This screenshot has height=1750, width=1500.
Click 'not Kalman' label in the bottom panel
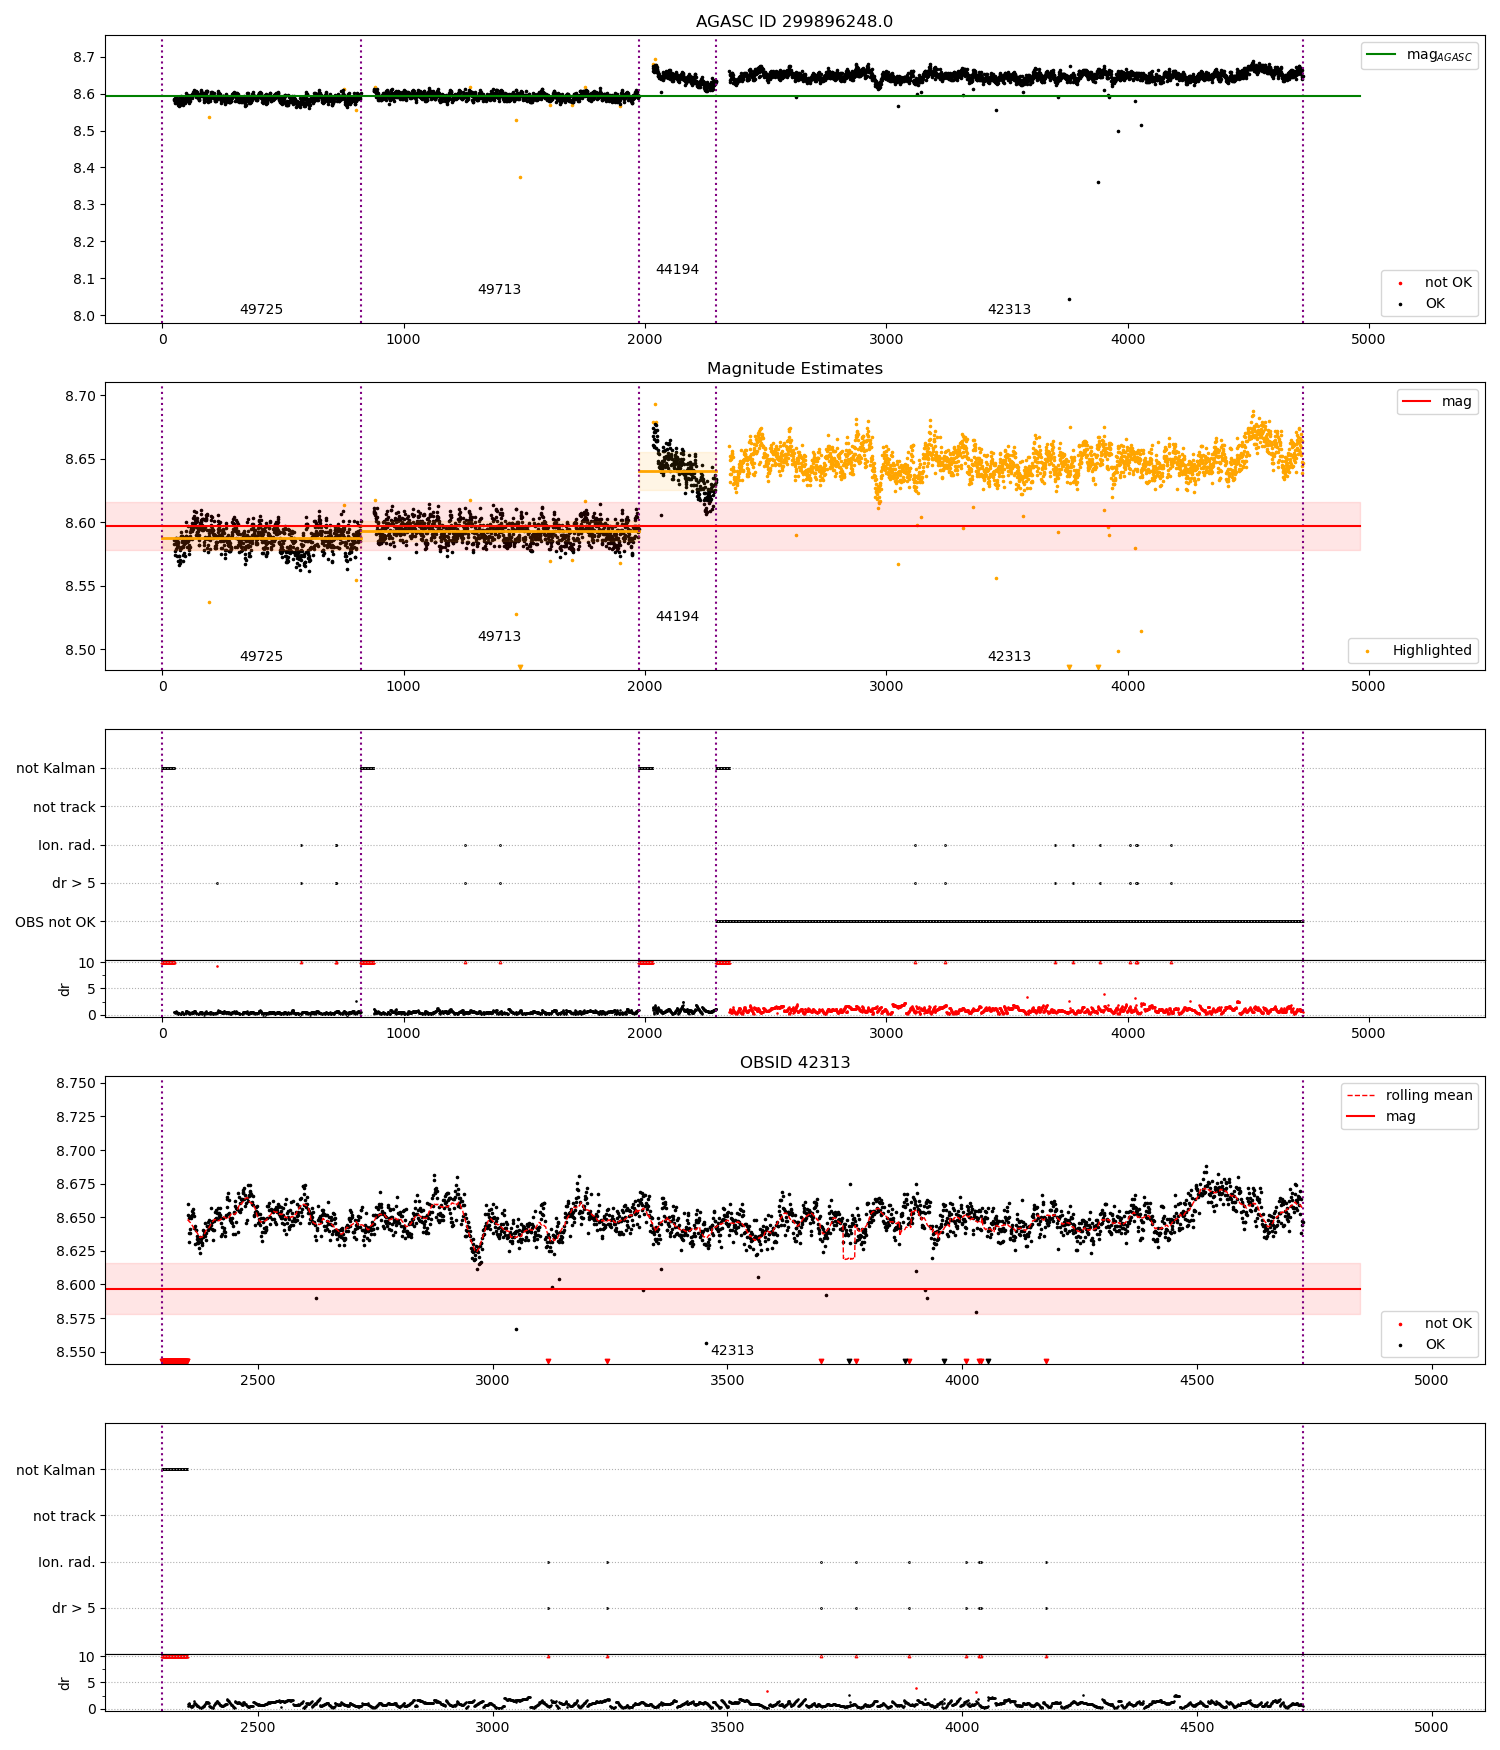click(55, 1470)
